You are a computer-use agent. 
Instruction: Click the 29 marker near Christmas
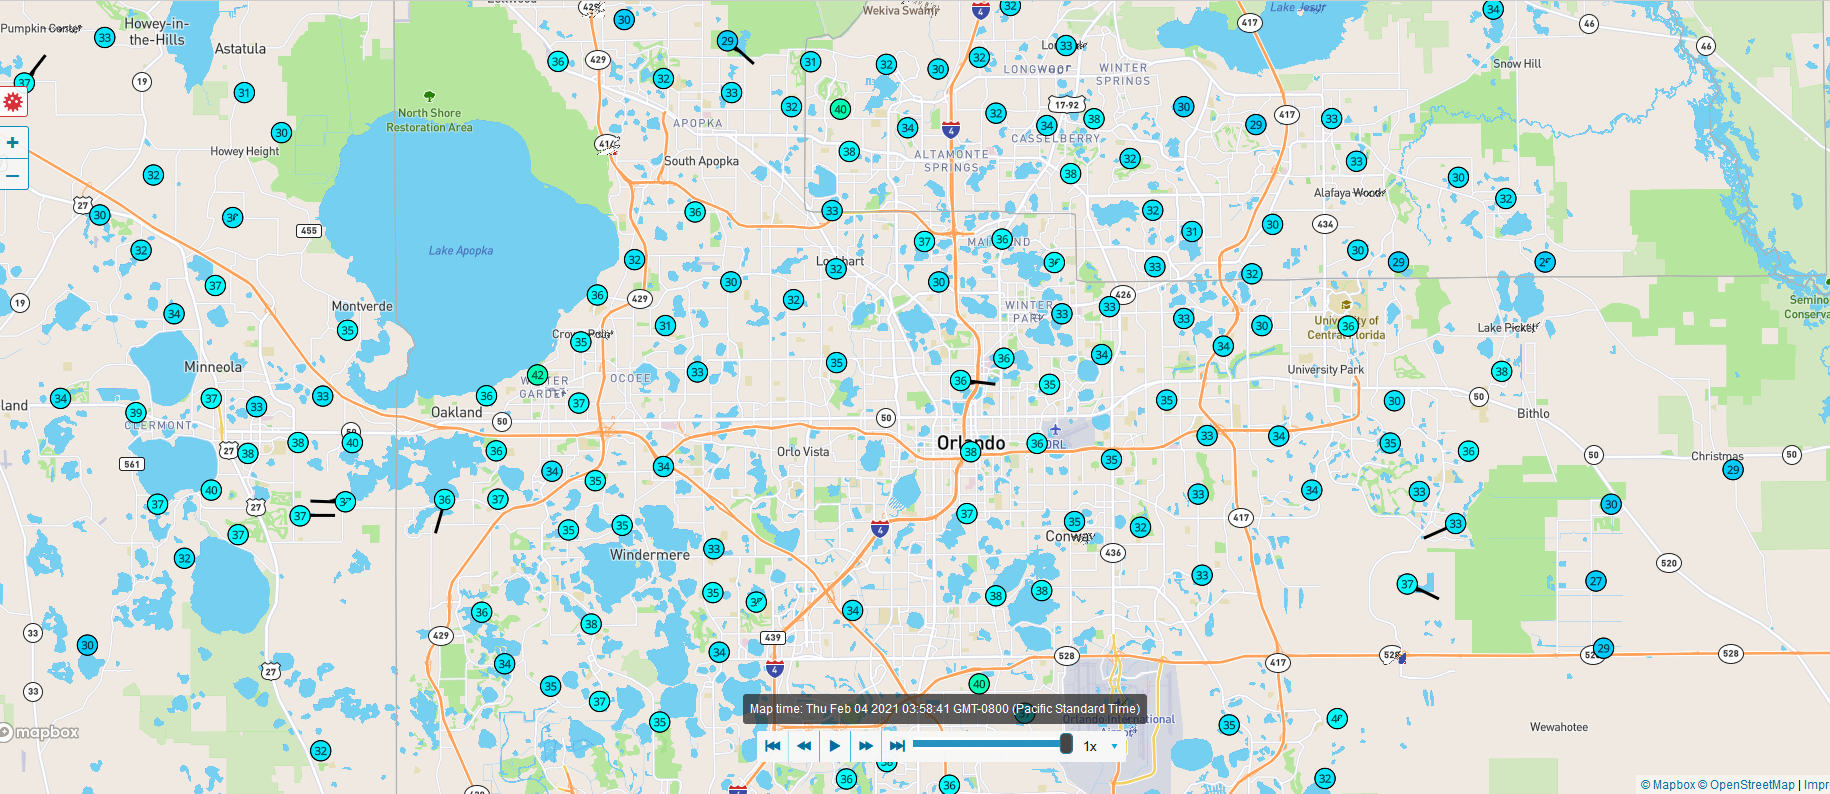1733,470
